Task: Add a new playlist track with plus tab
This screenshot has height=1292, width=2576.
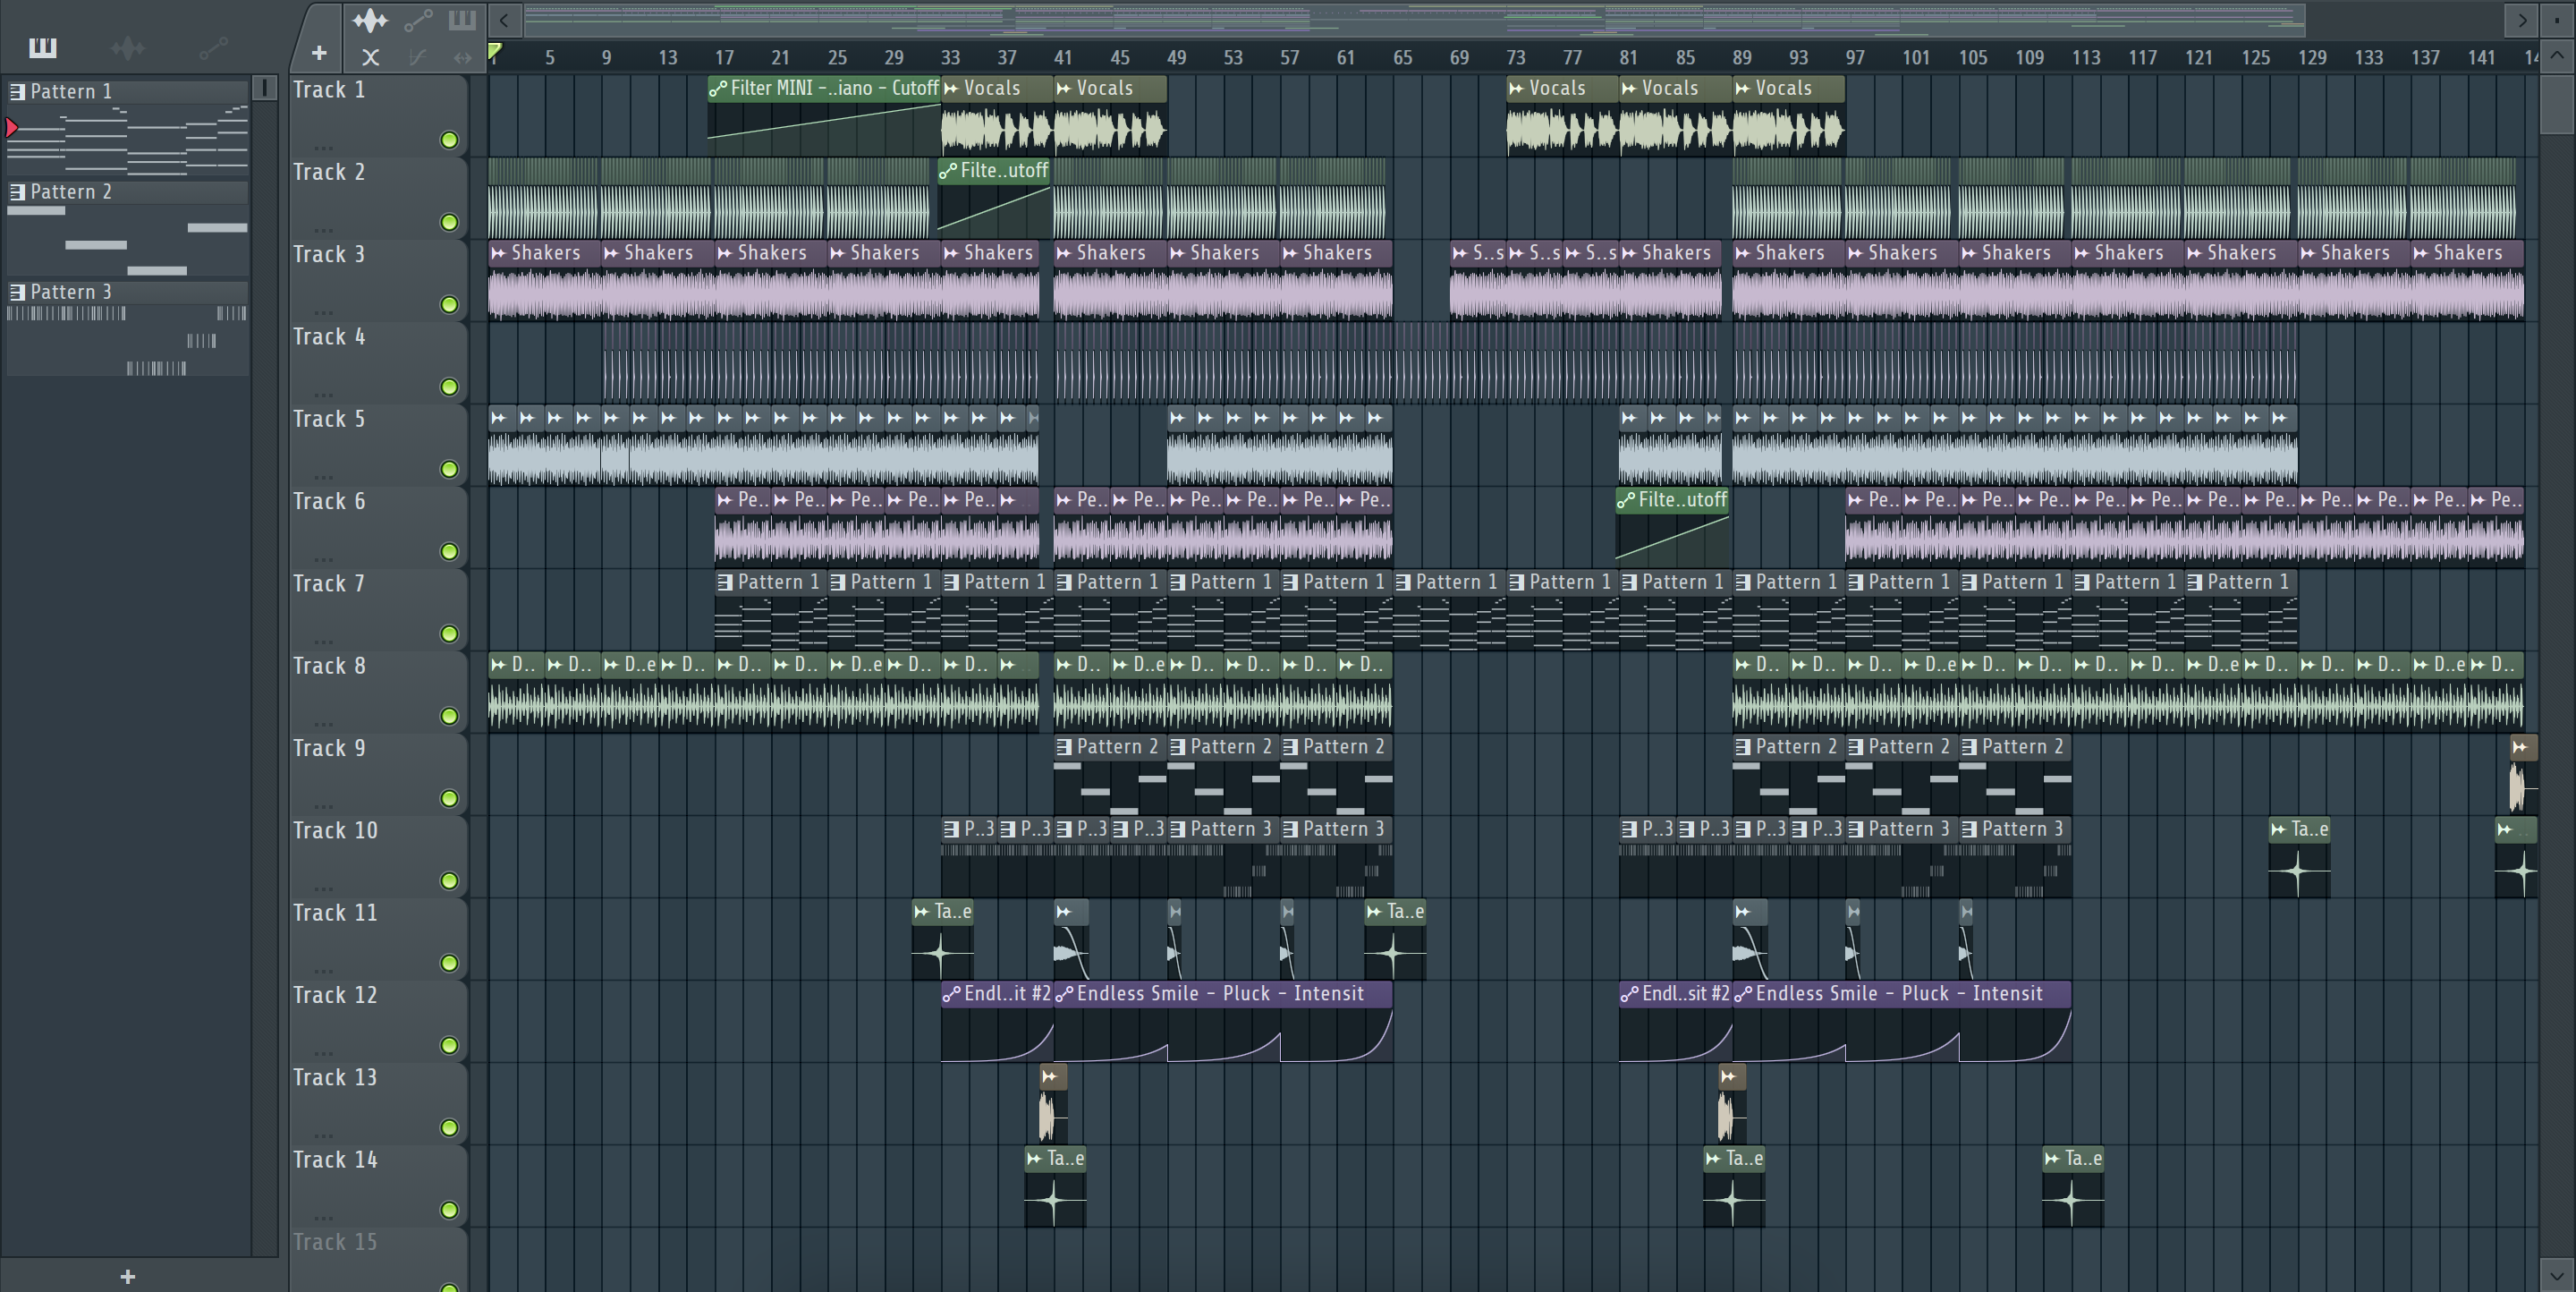Action: click(319, 53)
